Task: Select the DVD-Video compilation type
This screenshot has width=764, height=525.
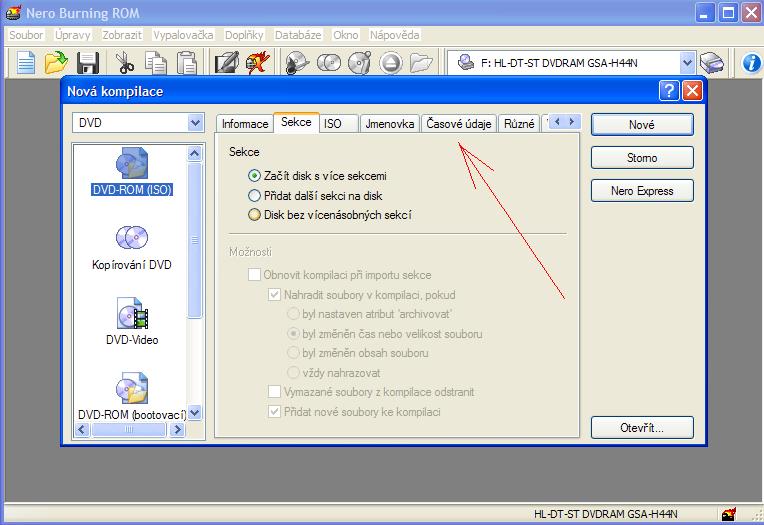Action: [132, 322]
